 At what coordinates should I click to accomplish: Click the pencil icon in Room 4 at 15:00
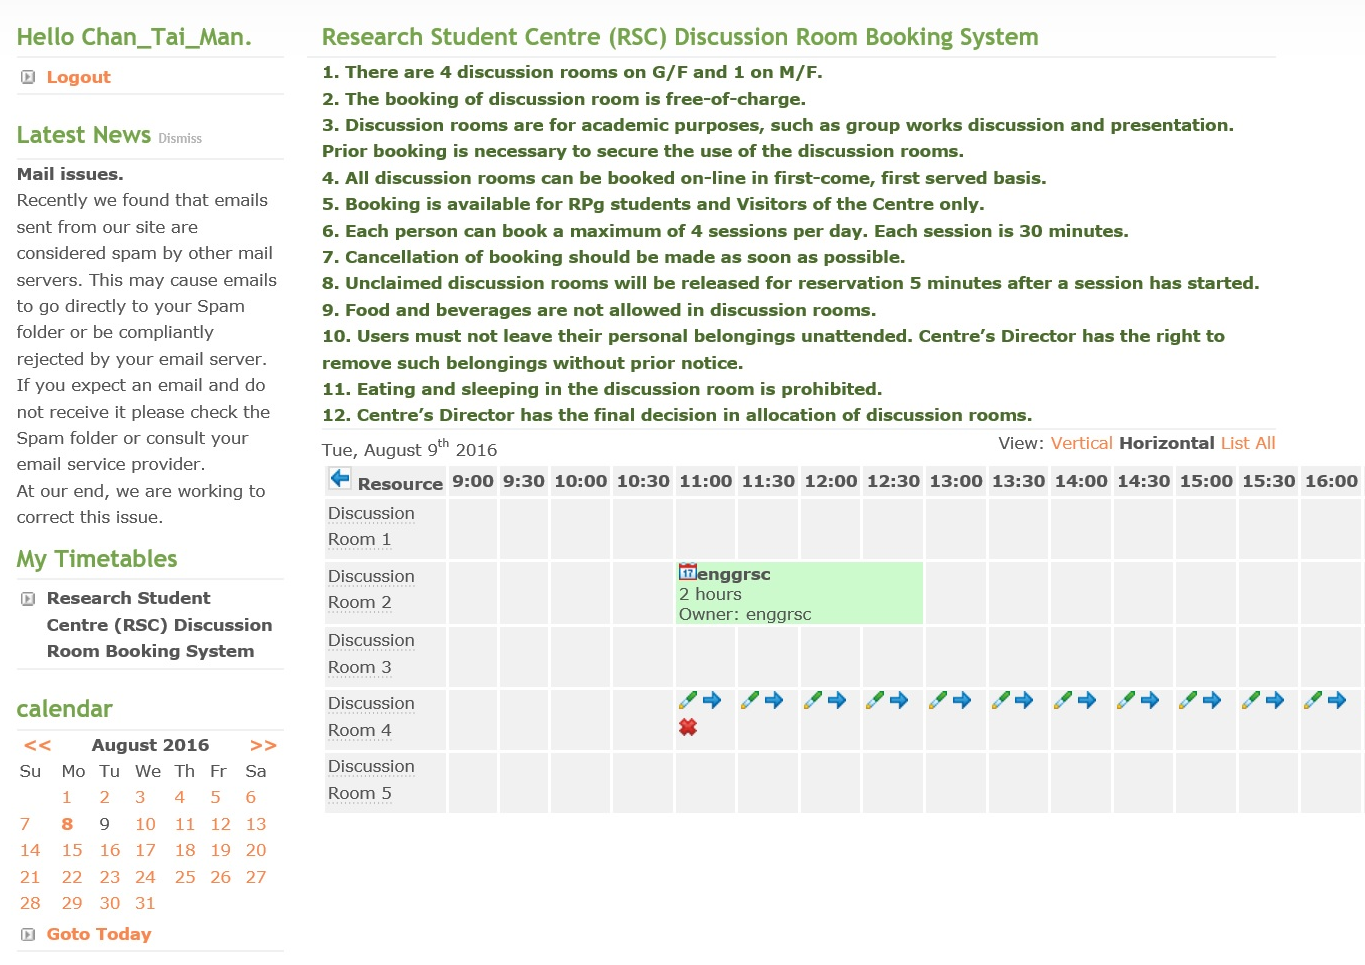pyautogui.click(x=1188, y=700)
